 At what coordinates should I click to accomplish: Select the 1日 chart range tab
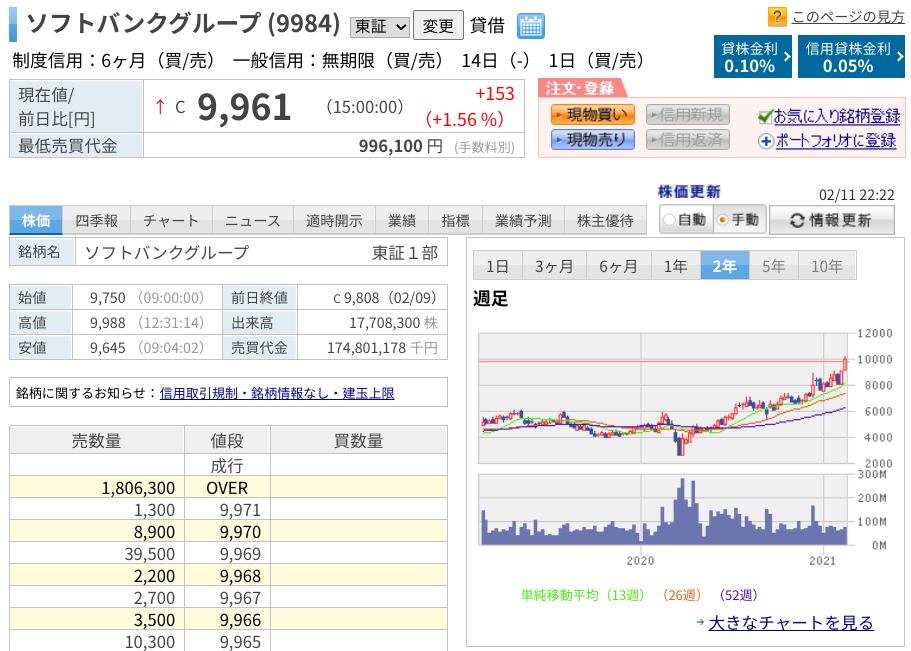[498, 266]
